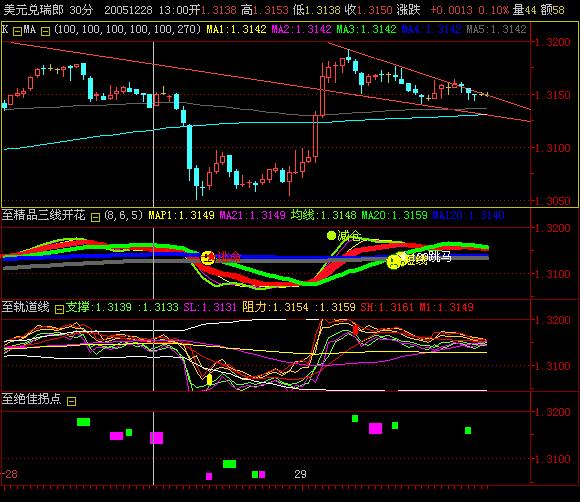This screenshot has width=580, height=502.
Task: Click the MA20:1.3159 value
Action: pos(394,215)
